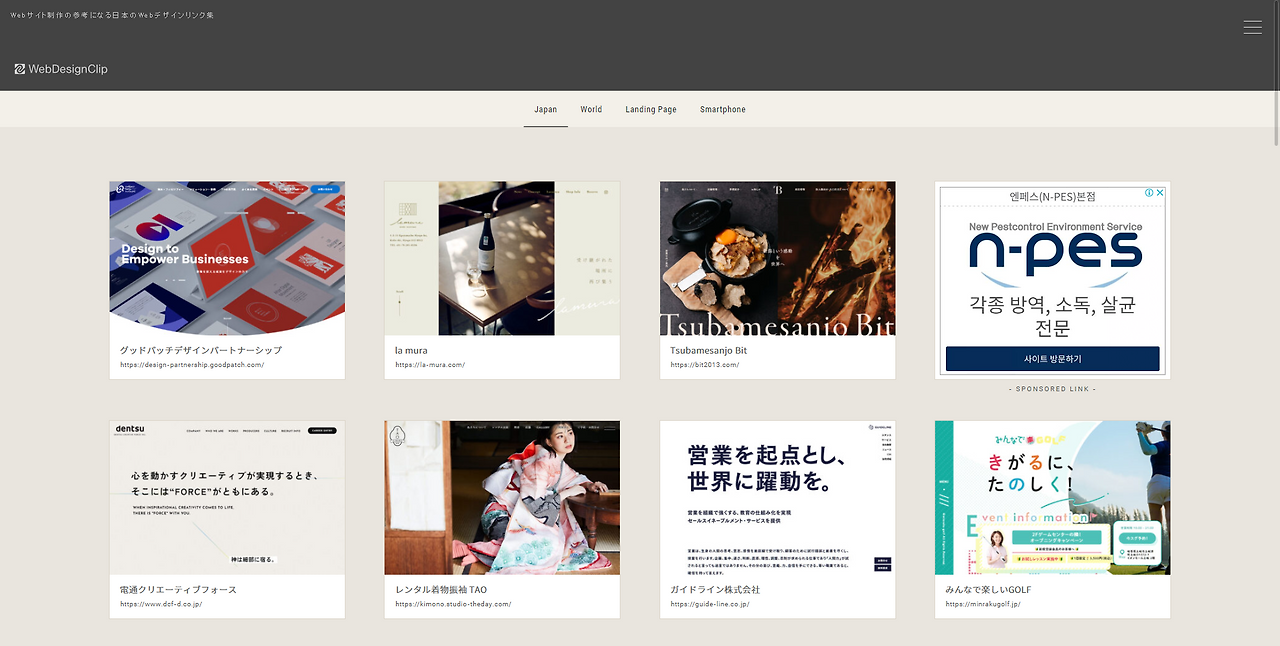Click the 電通クリエーティブフォース title text
This screenshot has width=1280, height=646.
[x=179, y=590]
